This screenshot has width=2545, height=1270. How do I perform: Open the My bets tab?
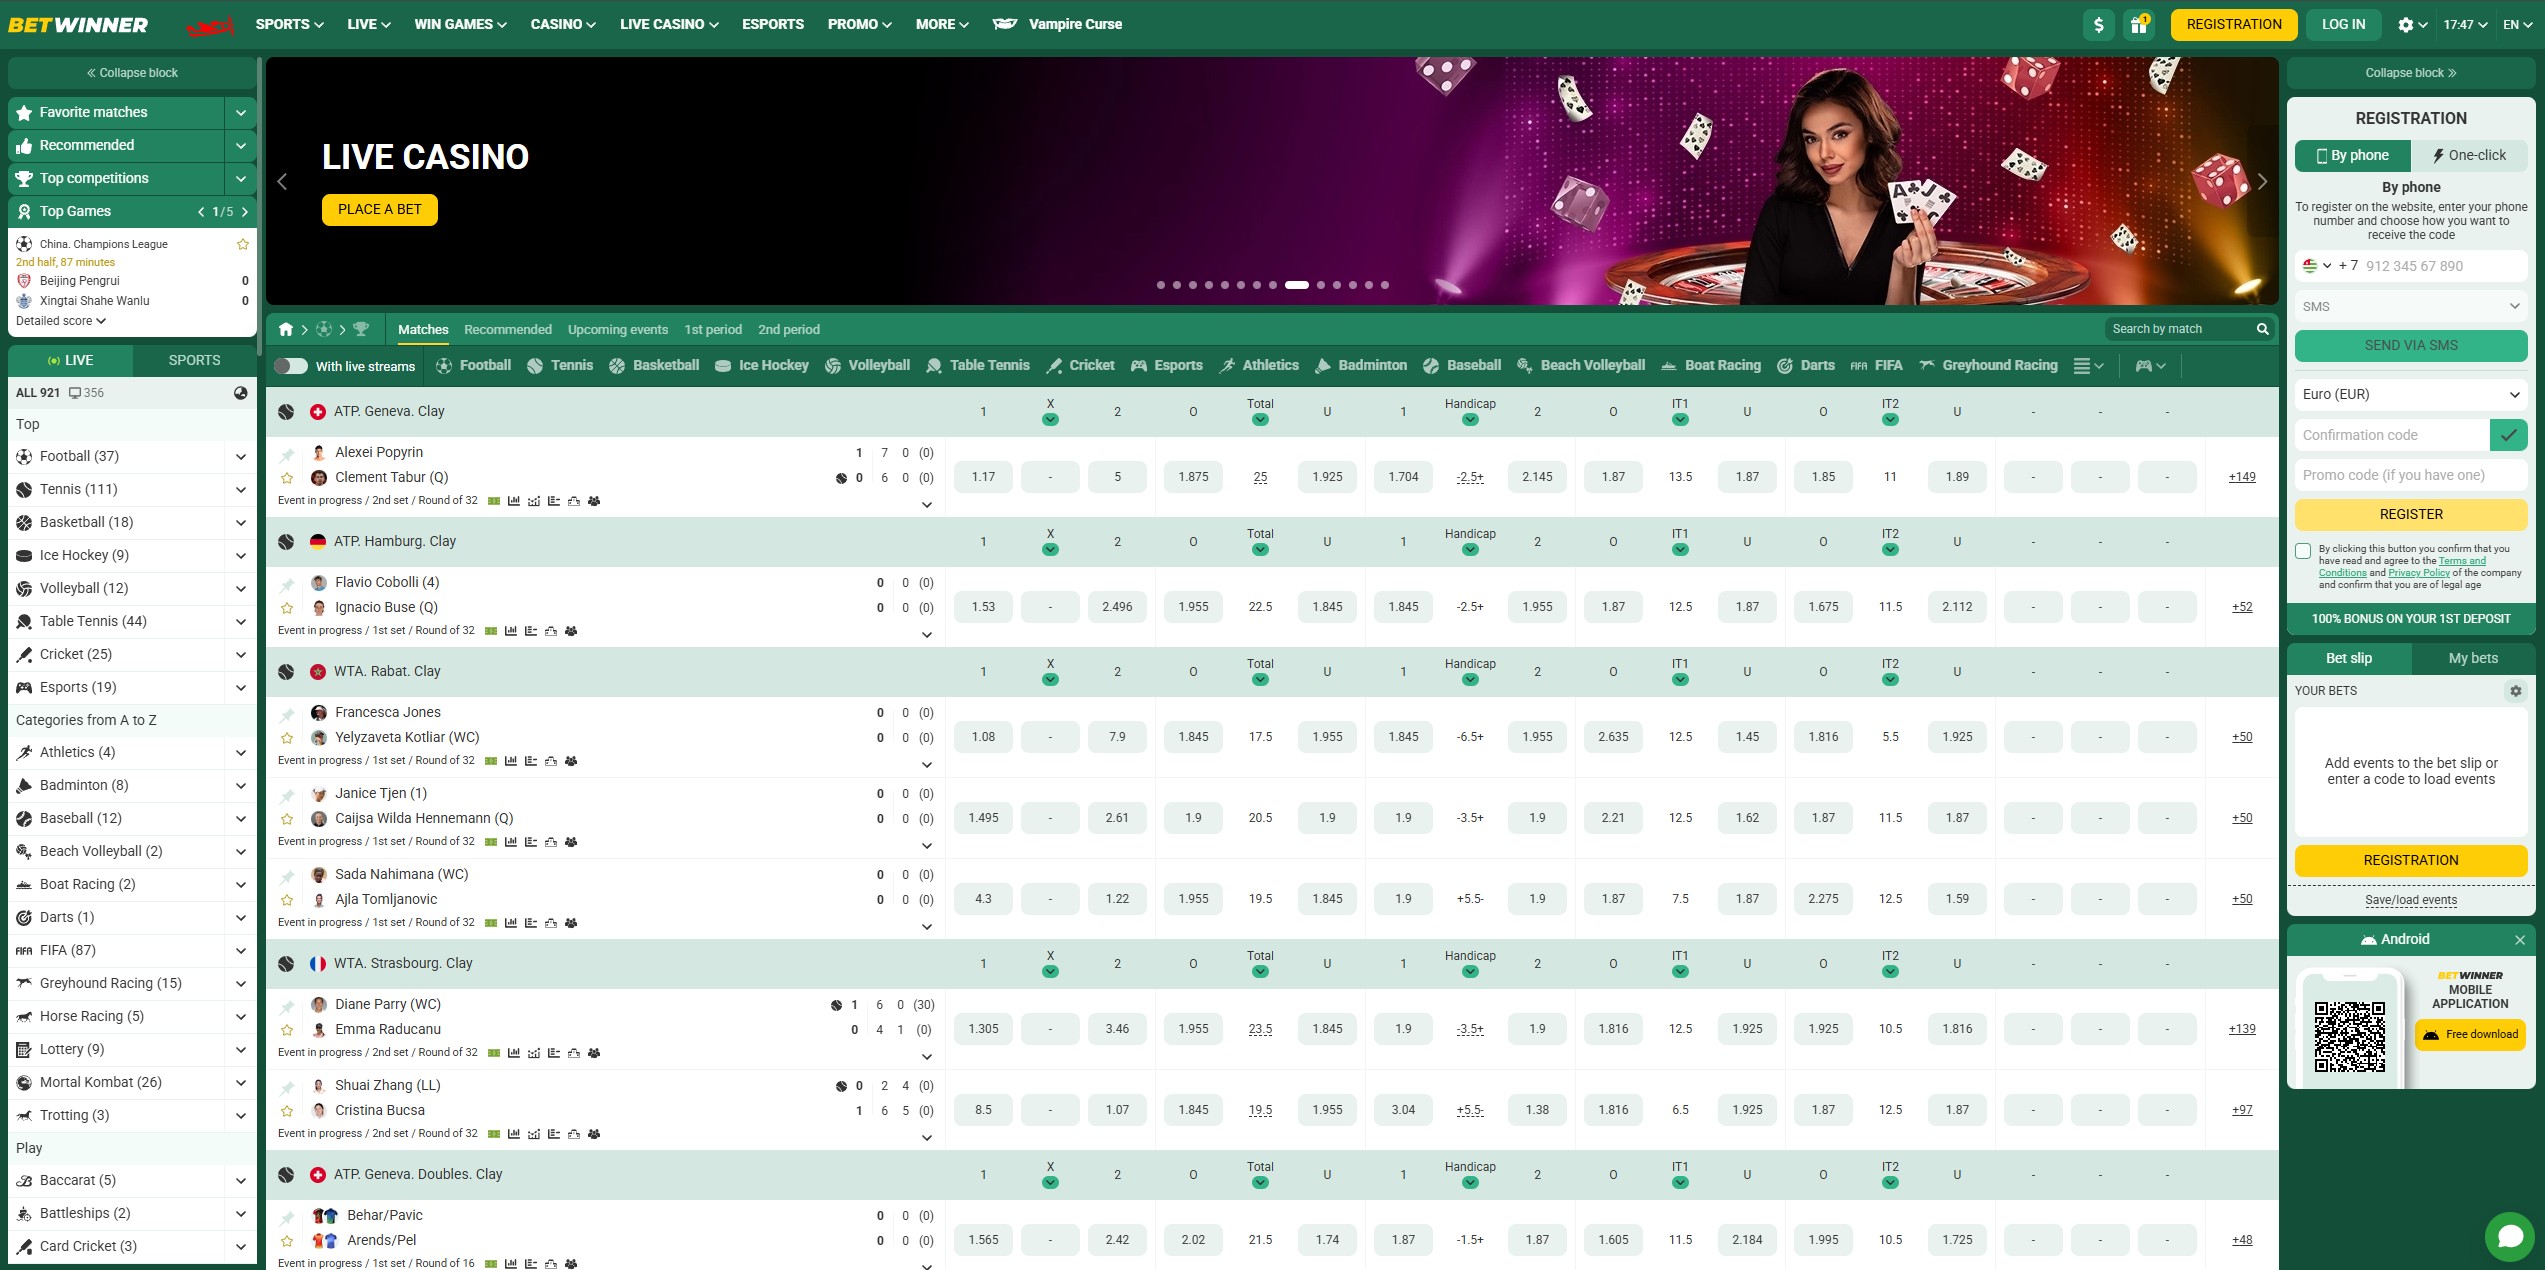[2473, 659]
